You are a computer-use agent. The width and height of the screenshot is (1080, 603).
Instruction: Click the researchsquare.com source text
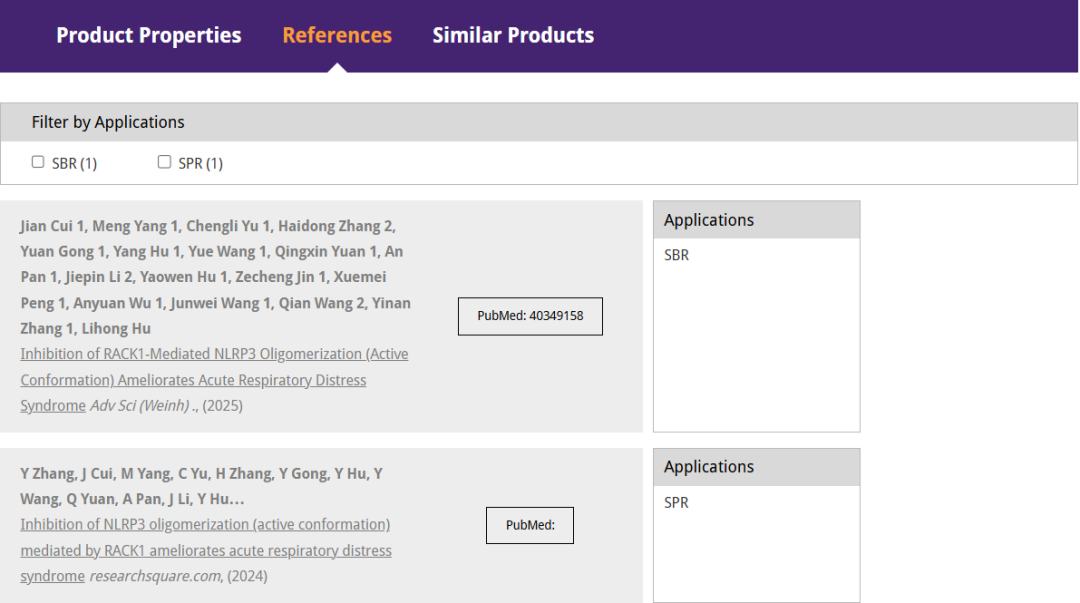tap(155, 576)
